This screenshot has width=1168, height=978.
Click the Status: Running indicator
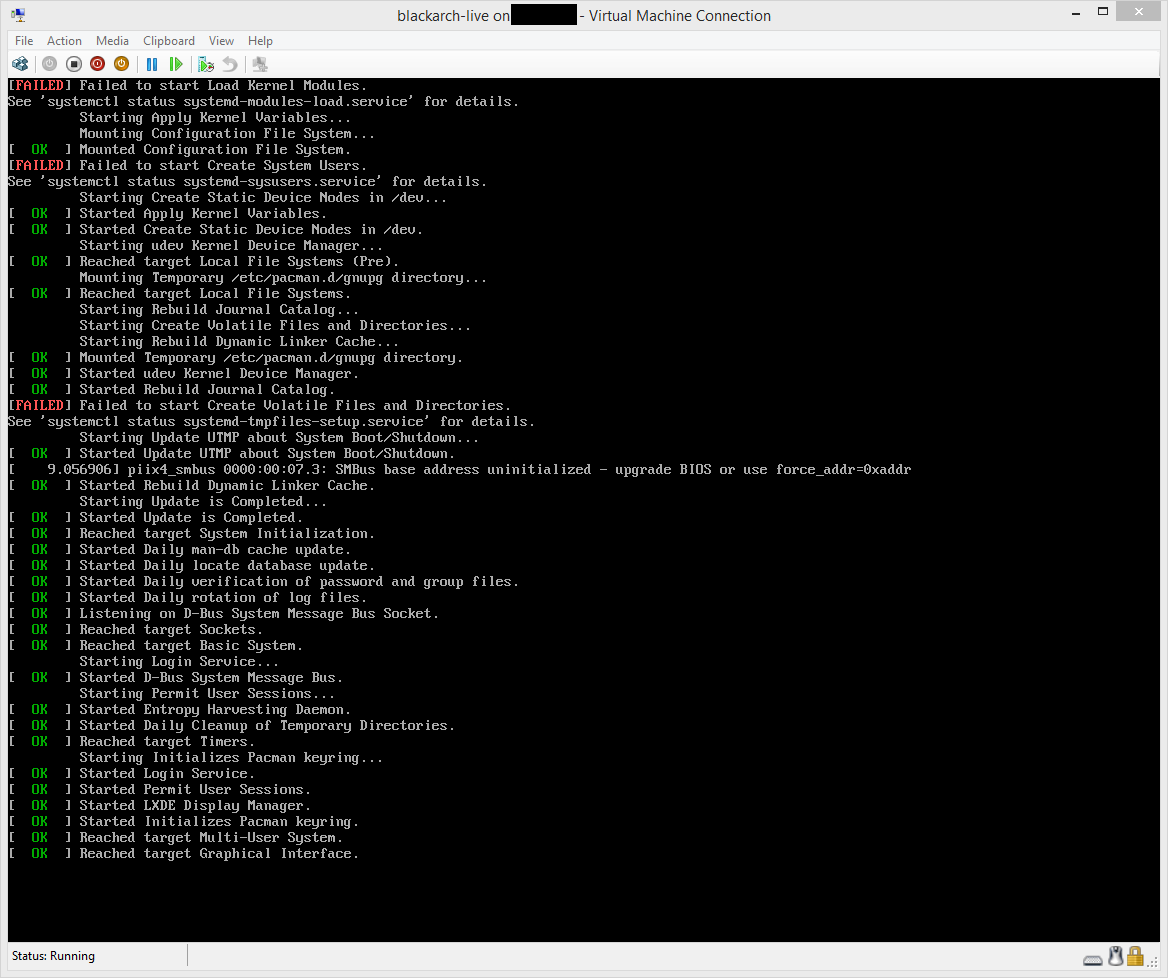[51, 956]
